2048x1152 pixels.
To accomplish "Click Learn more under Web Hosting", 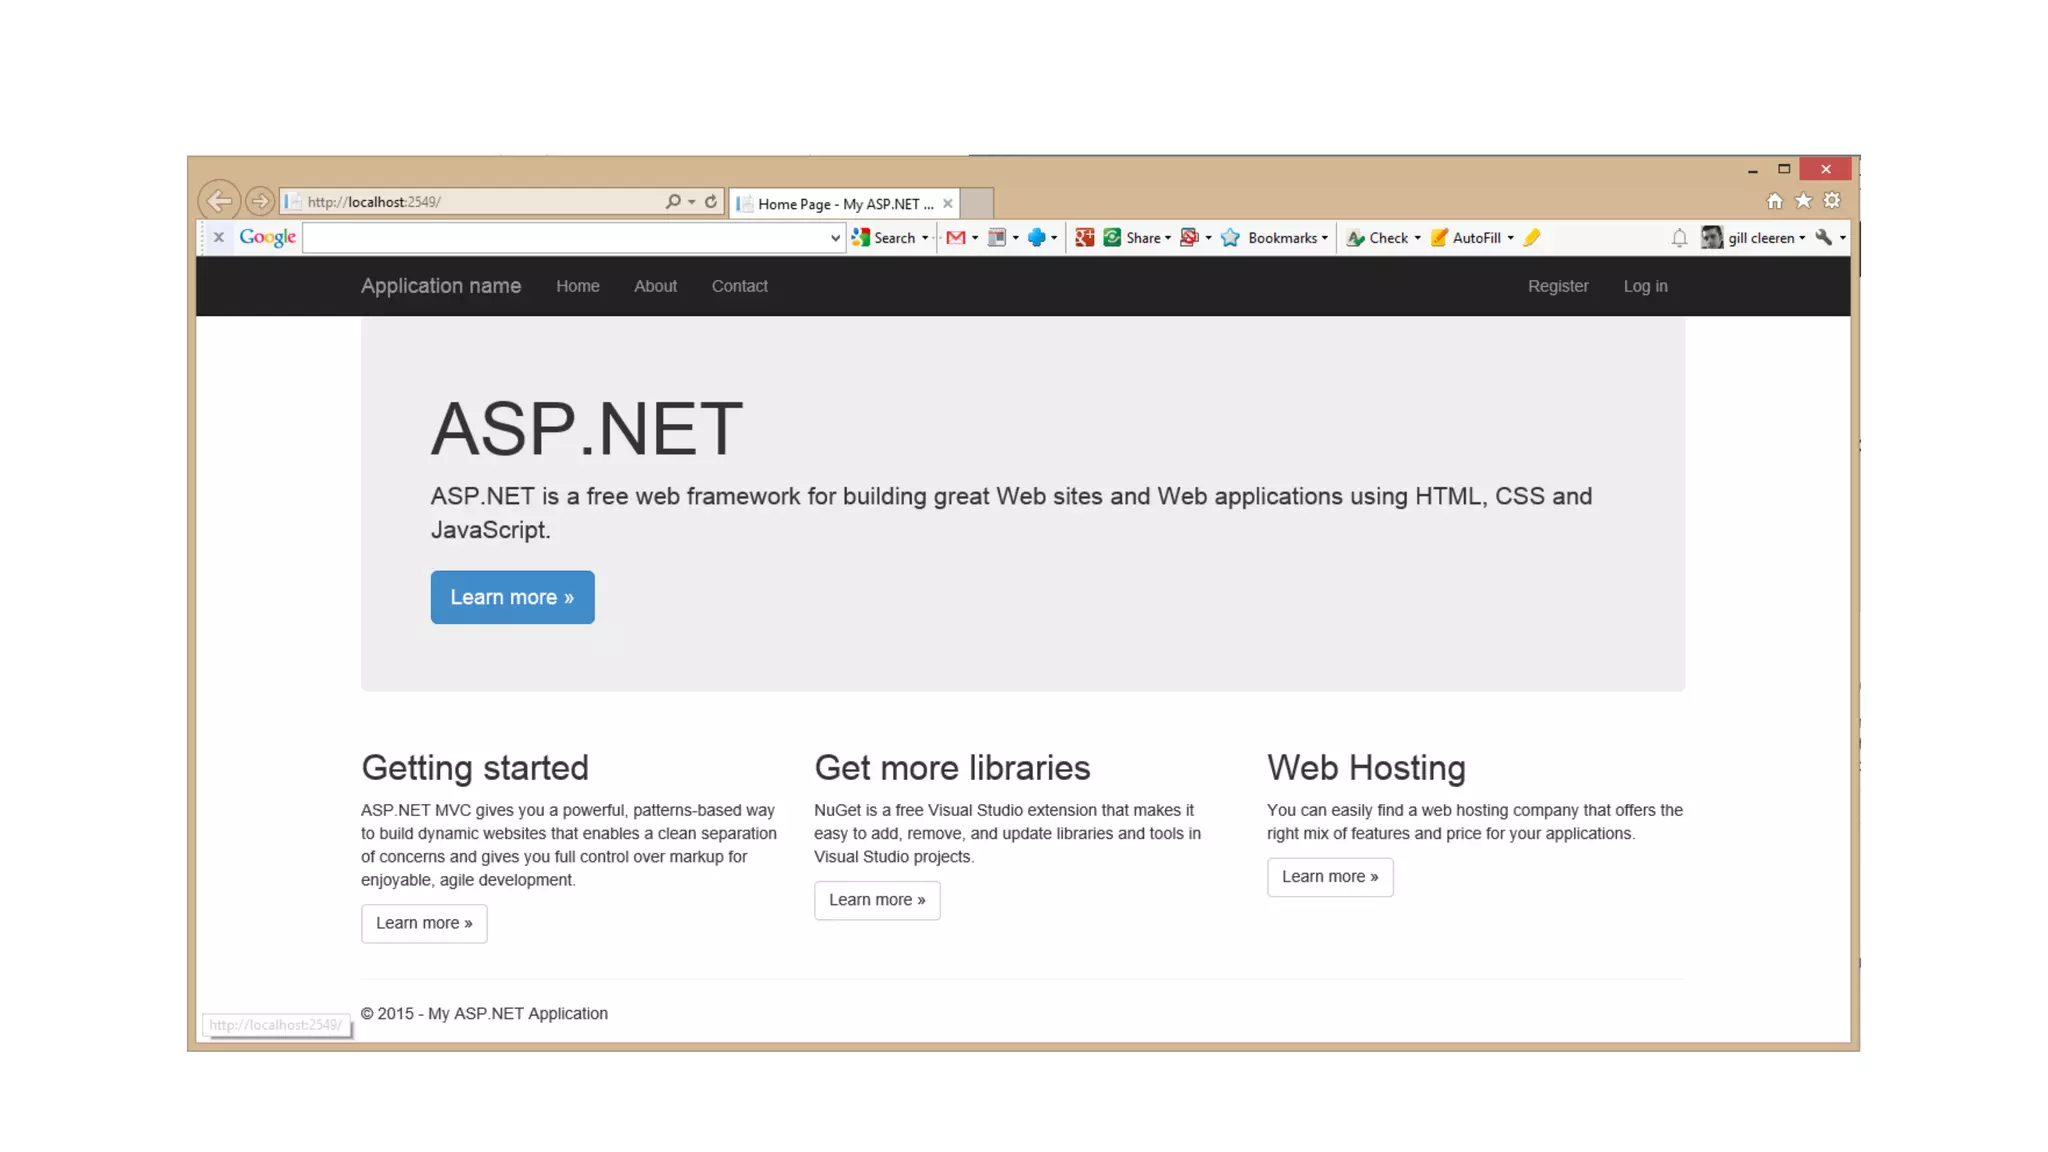I will (x=1329, y=877).
